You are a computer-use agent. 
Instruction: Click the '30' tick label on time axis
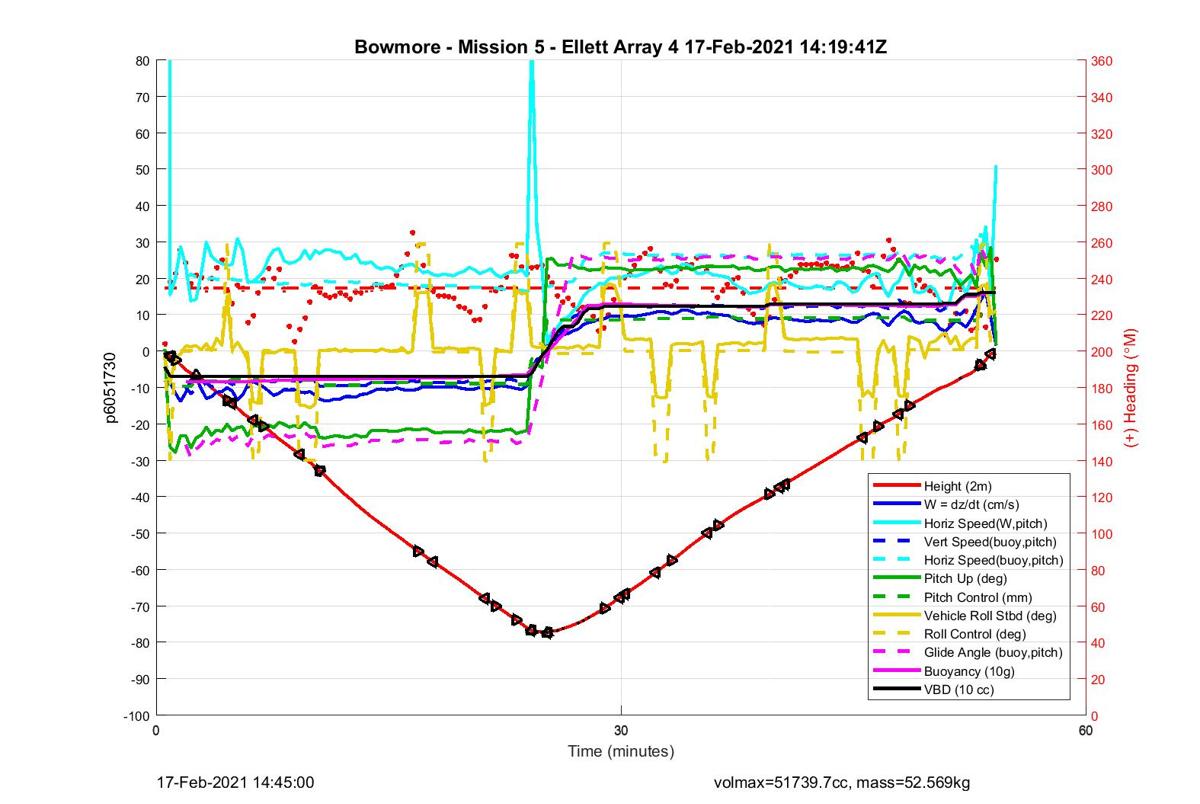[621, 731]
